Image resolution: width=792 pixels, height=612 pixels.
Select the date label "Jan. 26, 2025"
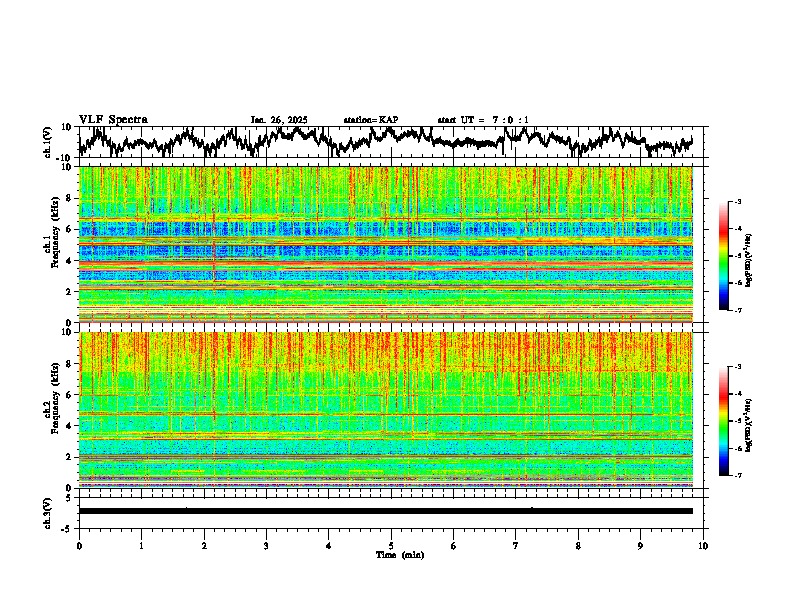click(x=279, y=120)
